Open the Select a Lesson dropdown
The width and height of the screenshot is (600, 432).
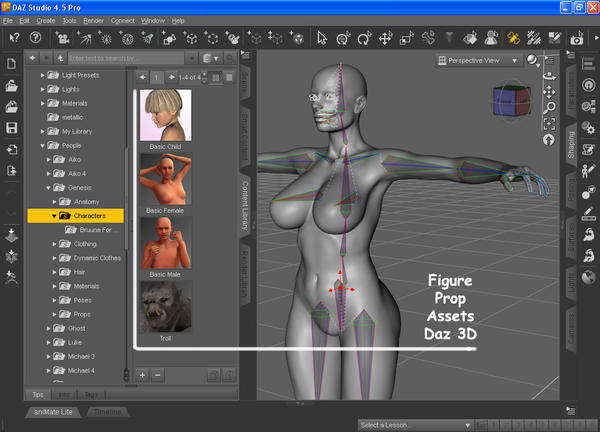(415, 425)
